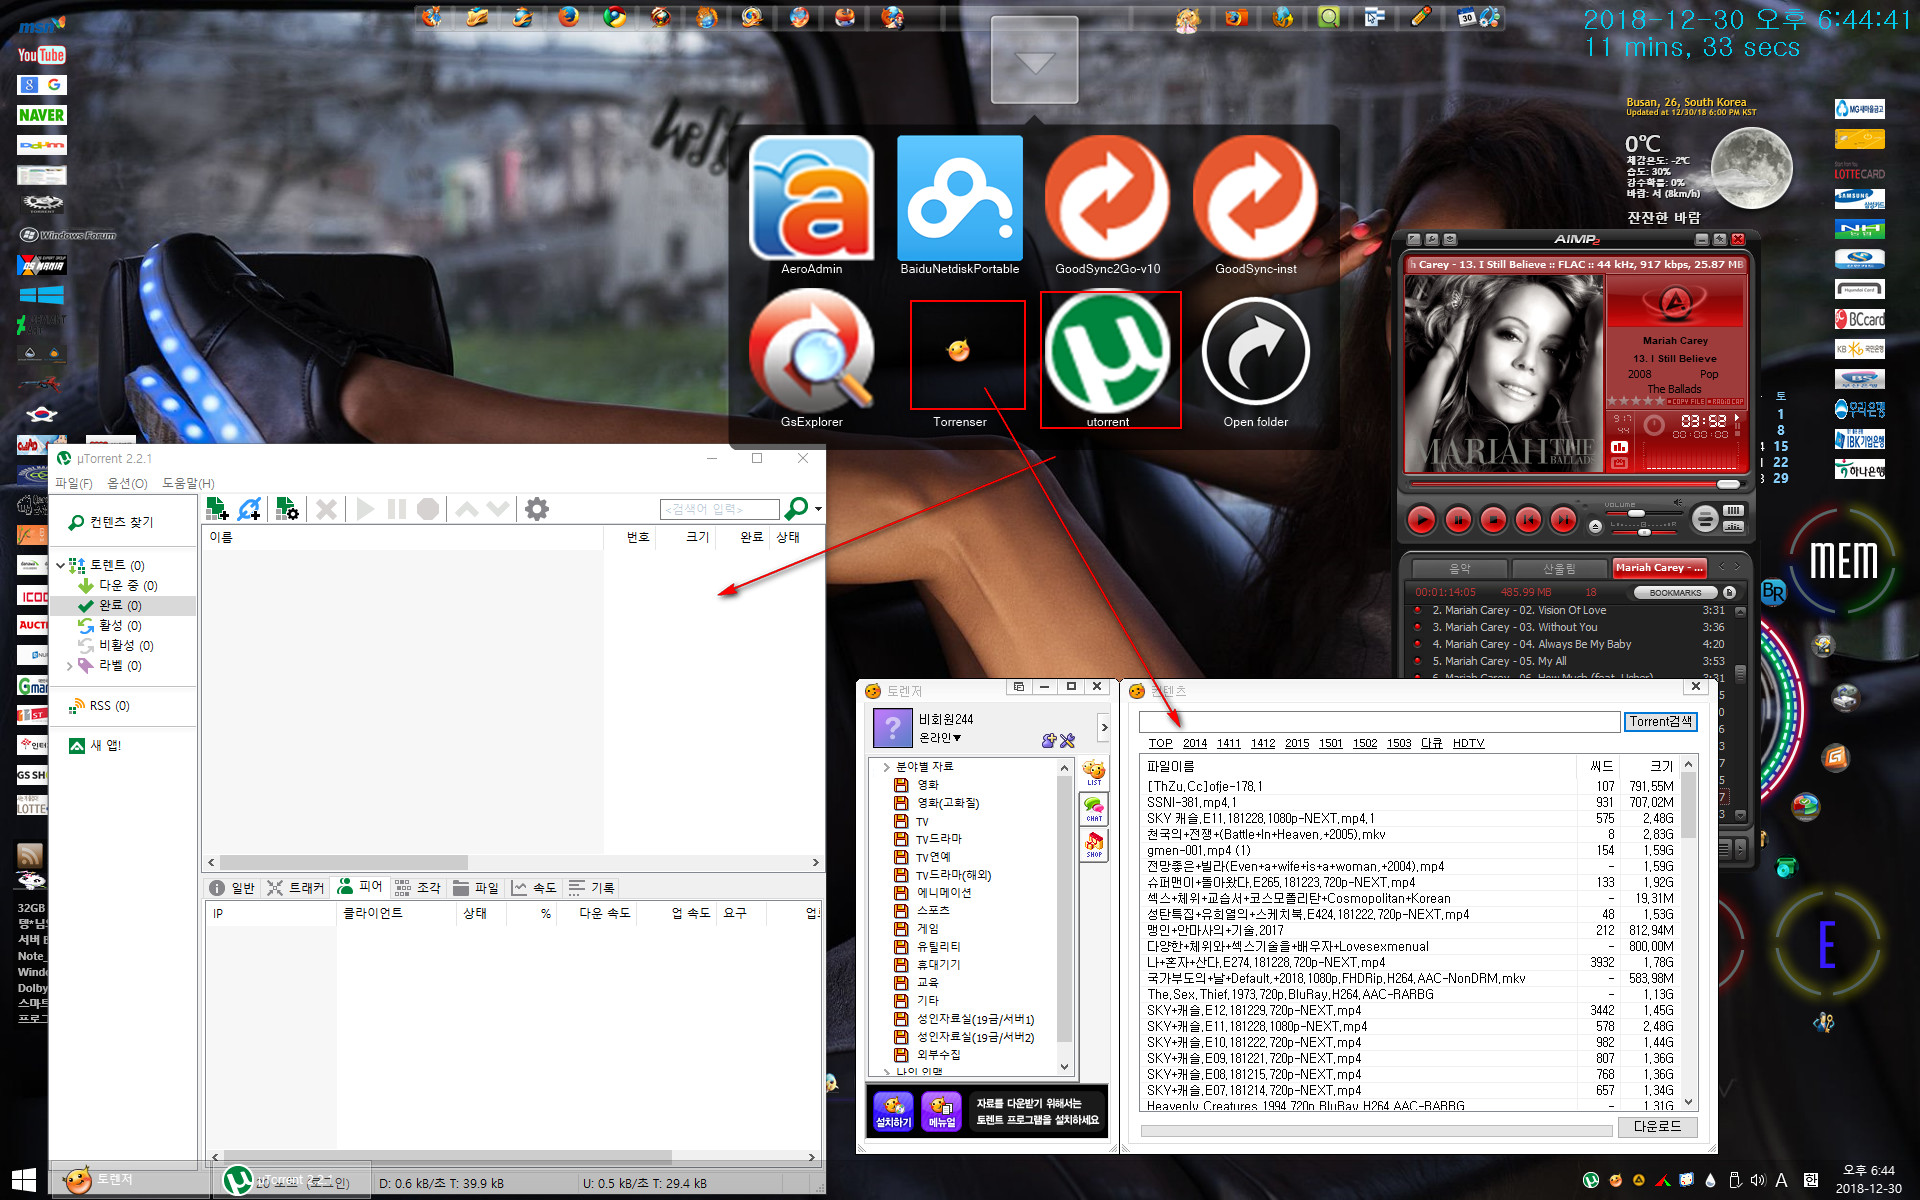Toggle AIMP visualization mode icon
1920x1200 pixels.
pos(1619,447)
